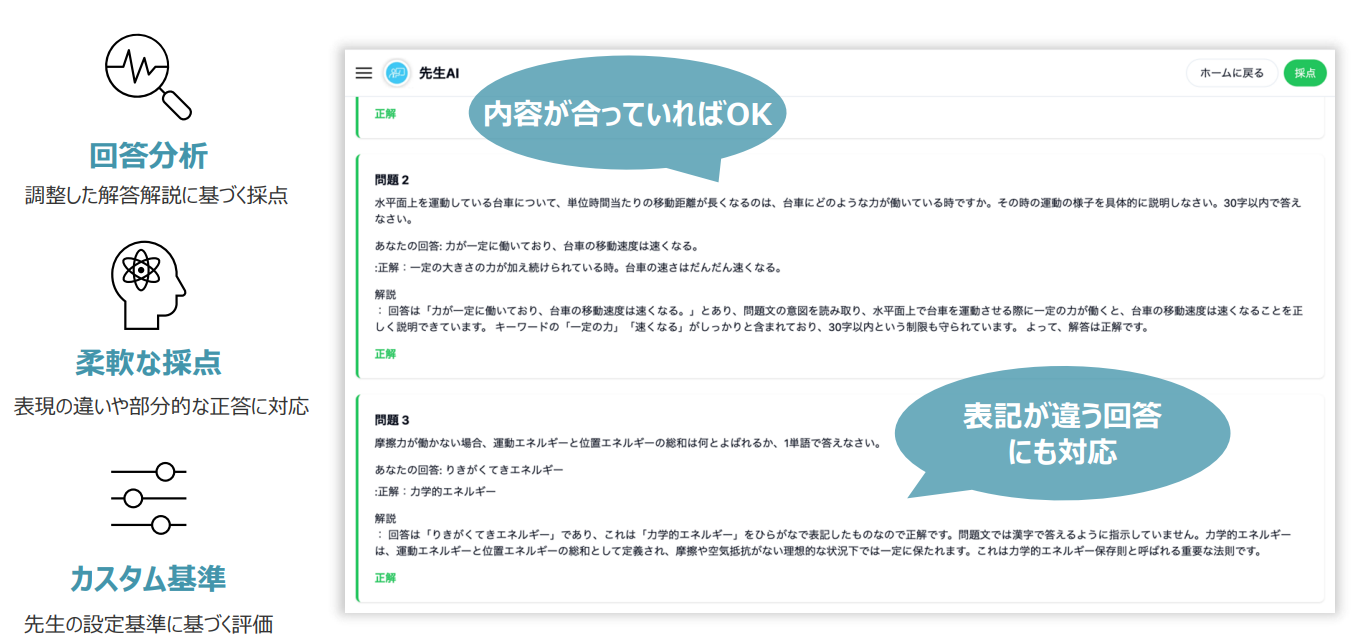Click 先生の設定基準に基づく評価 text
The width and height of the screenshot is (1357, 637).
149,624
